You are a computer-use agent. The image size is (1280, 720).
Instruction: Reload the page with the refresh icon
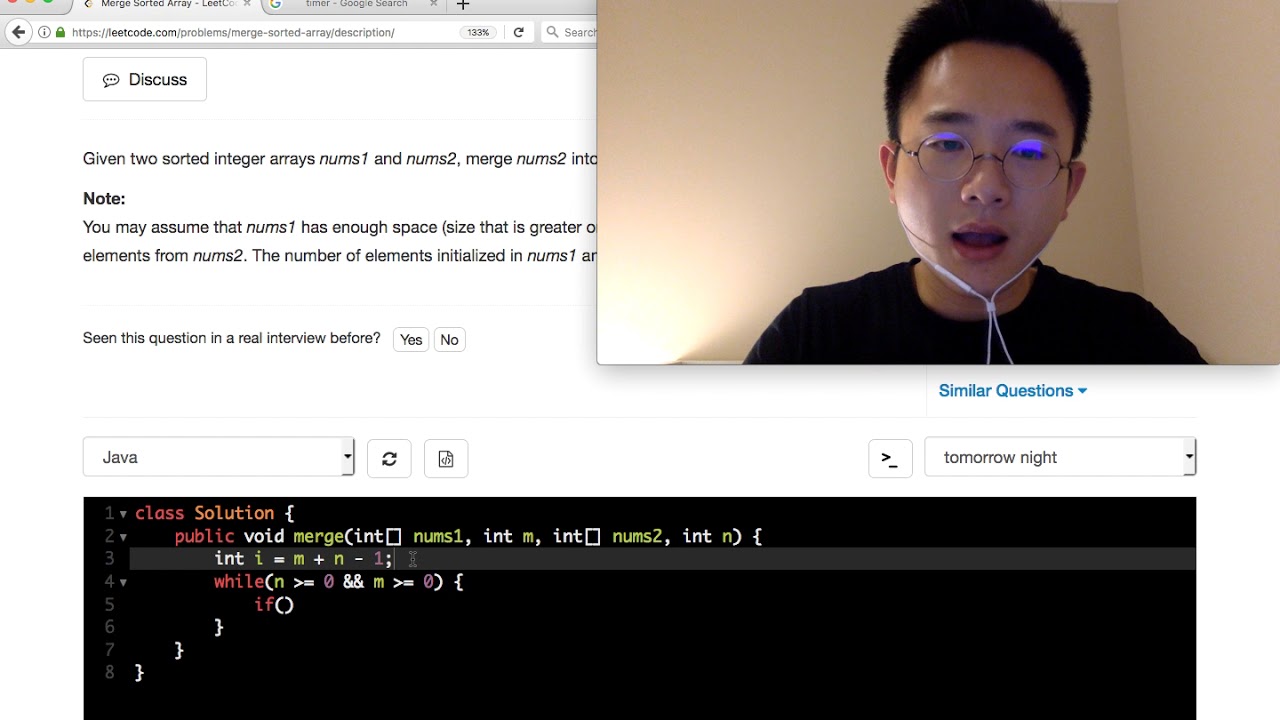click(x=518, y=32)
